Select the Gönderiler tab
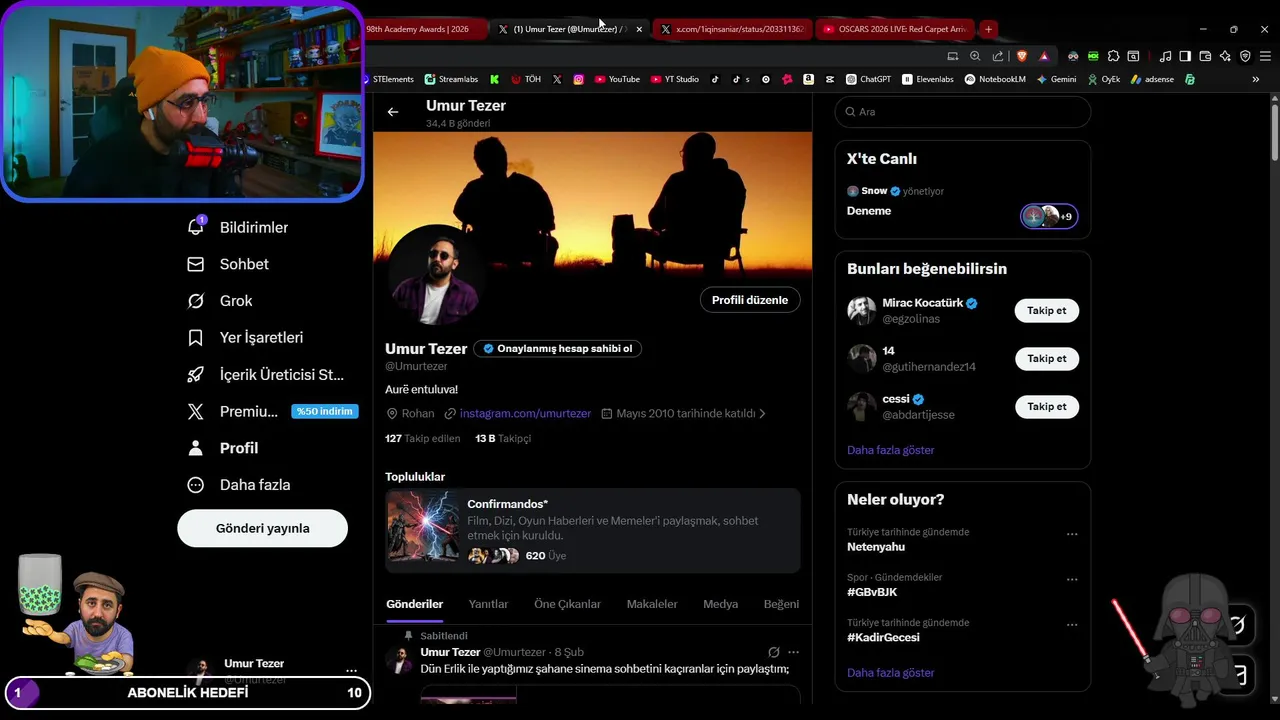Viewport: 1280px width, 720px height. 415,604
